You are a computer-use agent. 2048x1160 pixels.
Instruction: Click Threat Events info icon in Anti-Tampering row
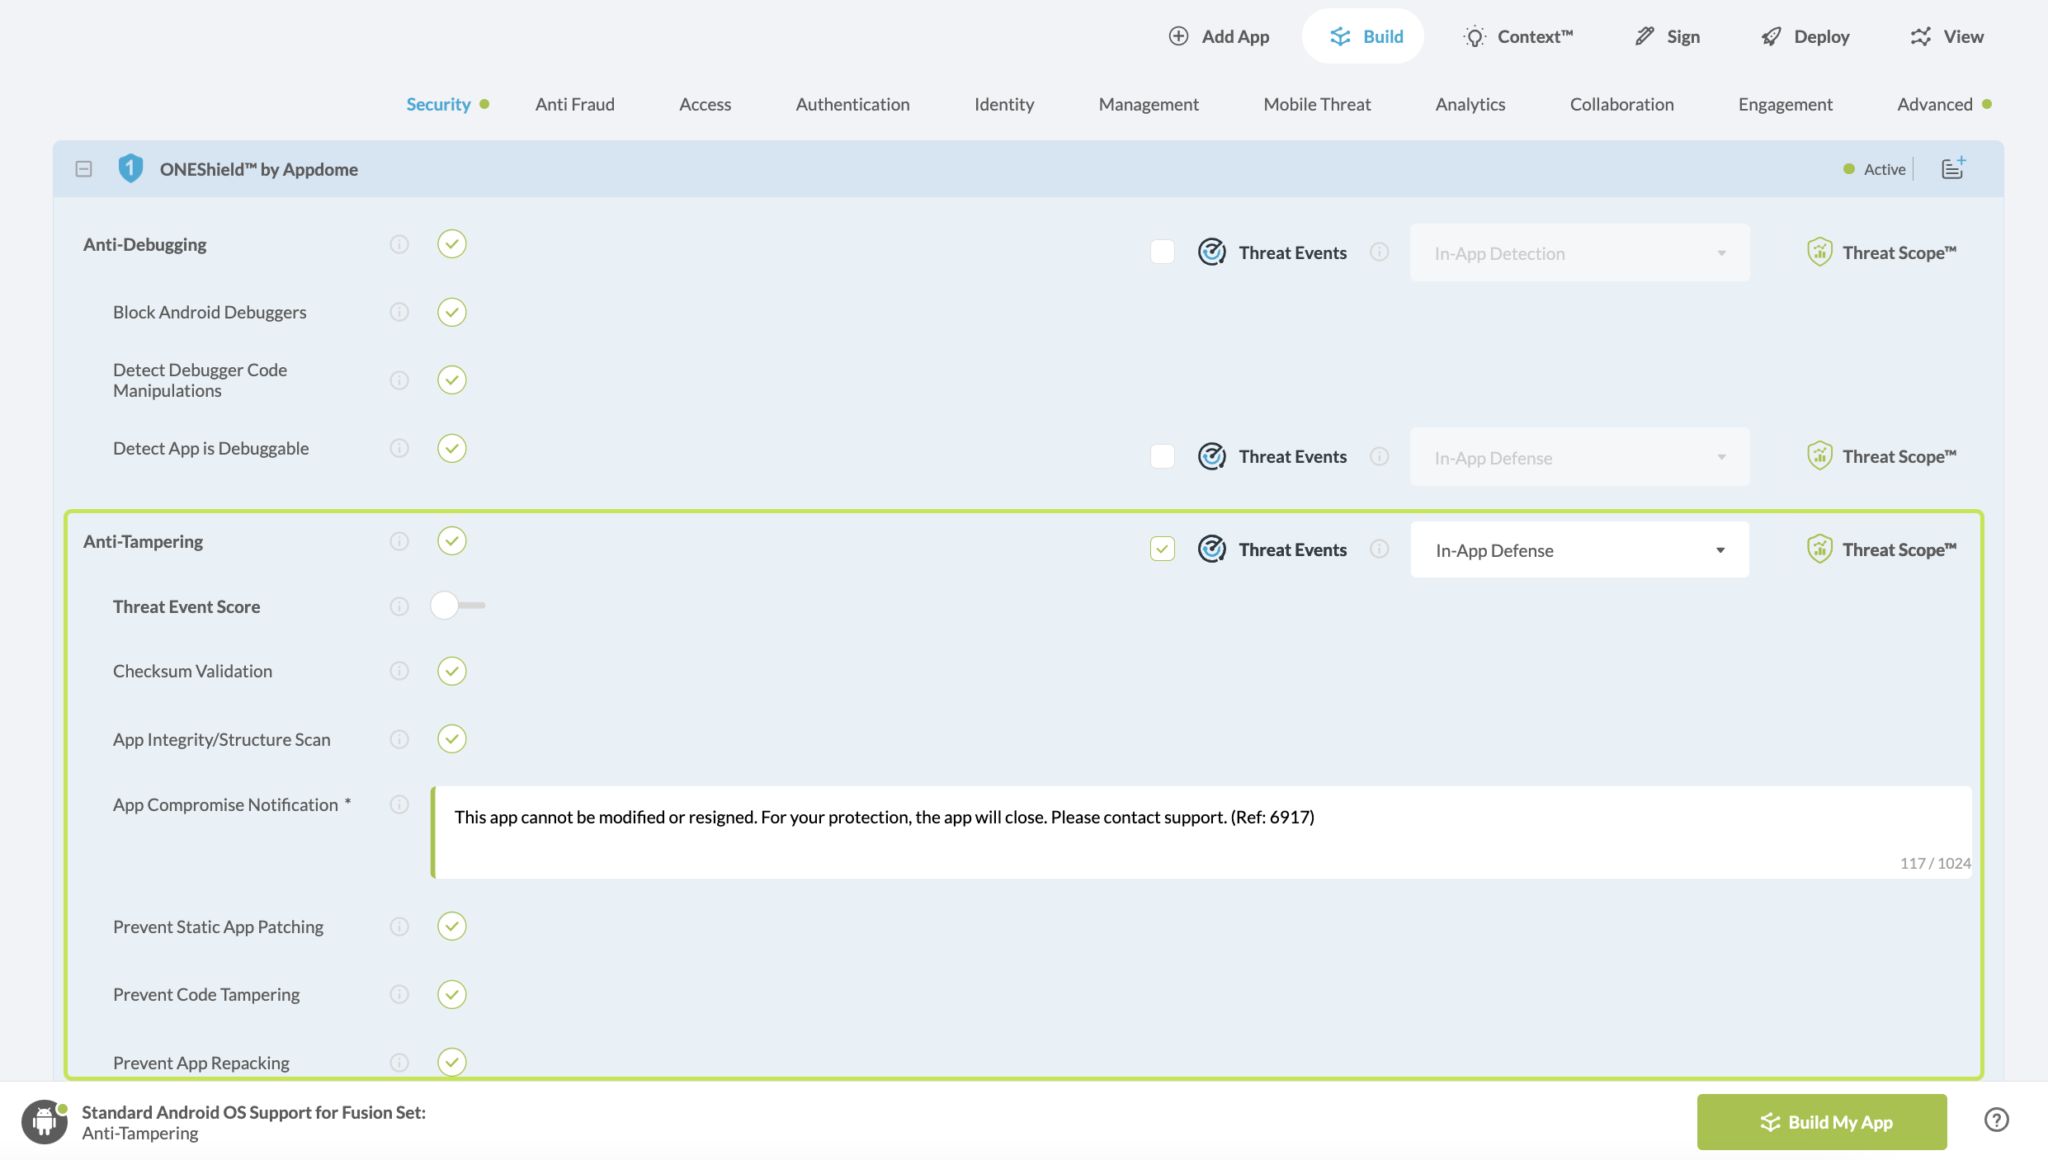[x=1379, y=549]
